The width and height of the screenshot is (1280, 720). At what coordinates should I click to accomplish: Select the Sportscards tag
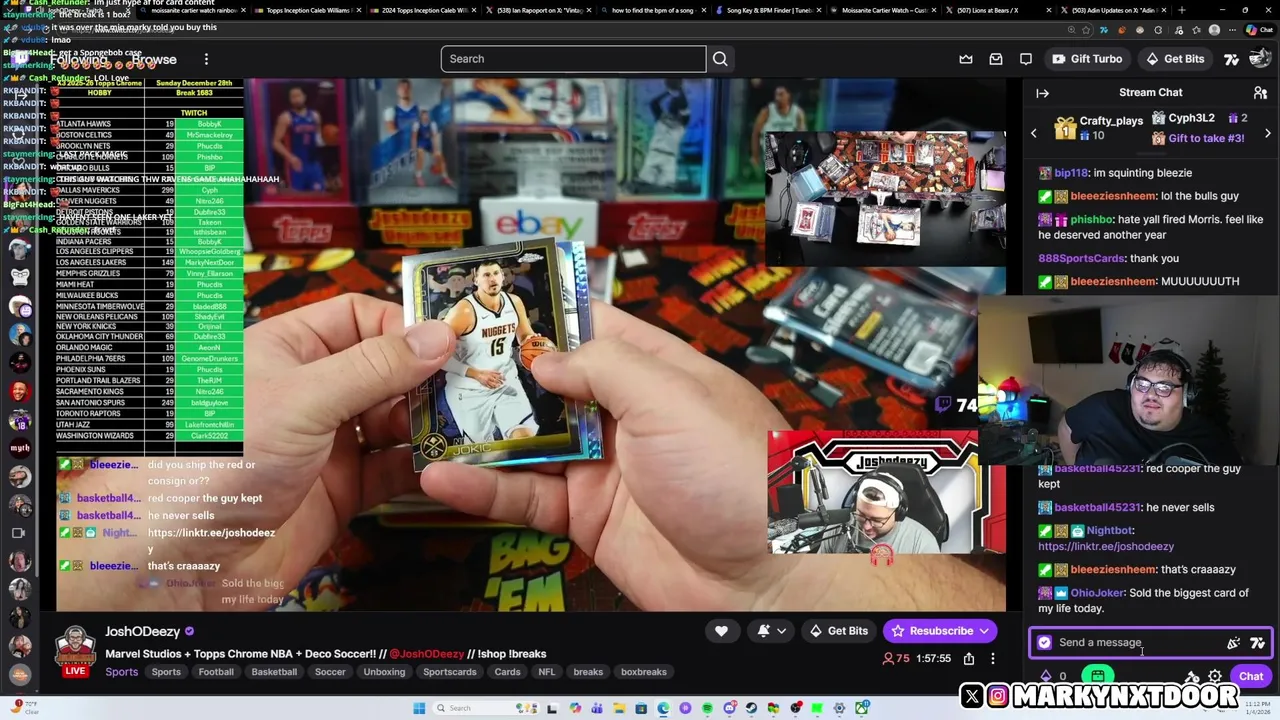click(x=450, y=672)
